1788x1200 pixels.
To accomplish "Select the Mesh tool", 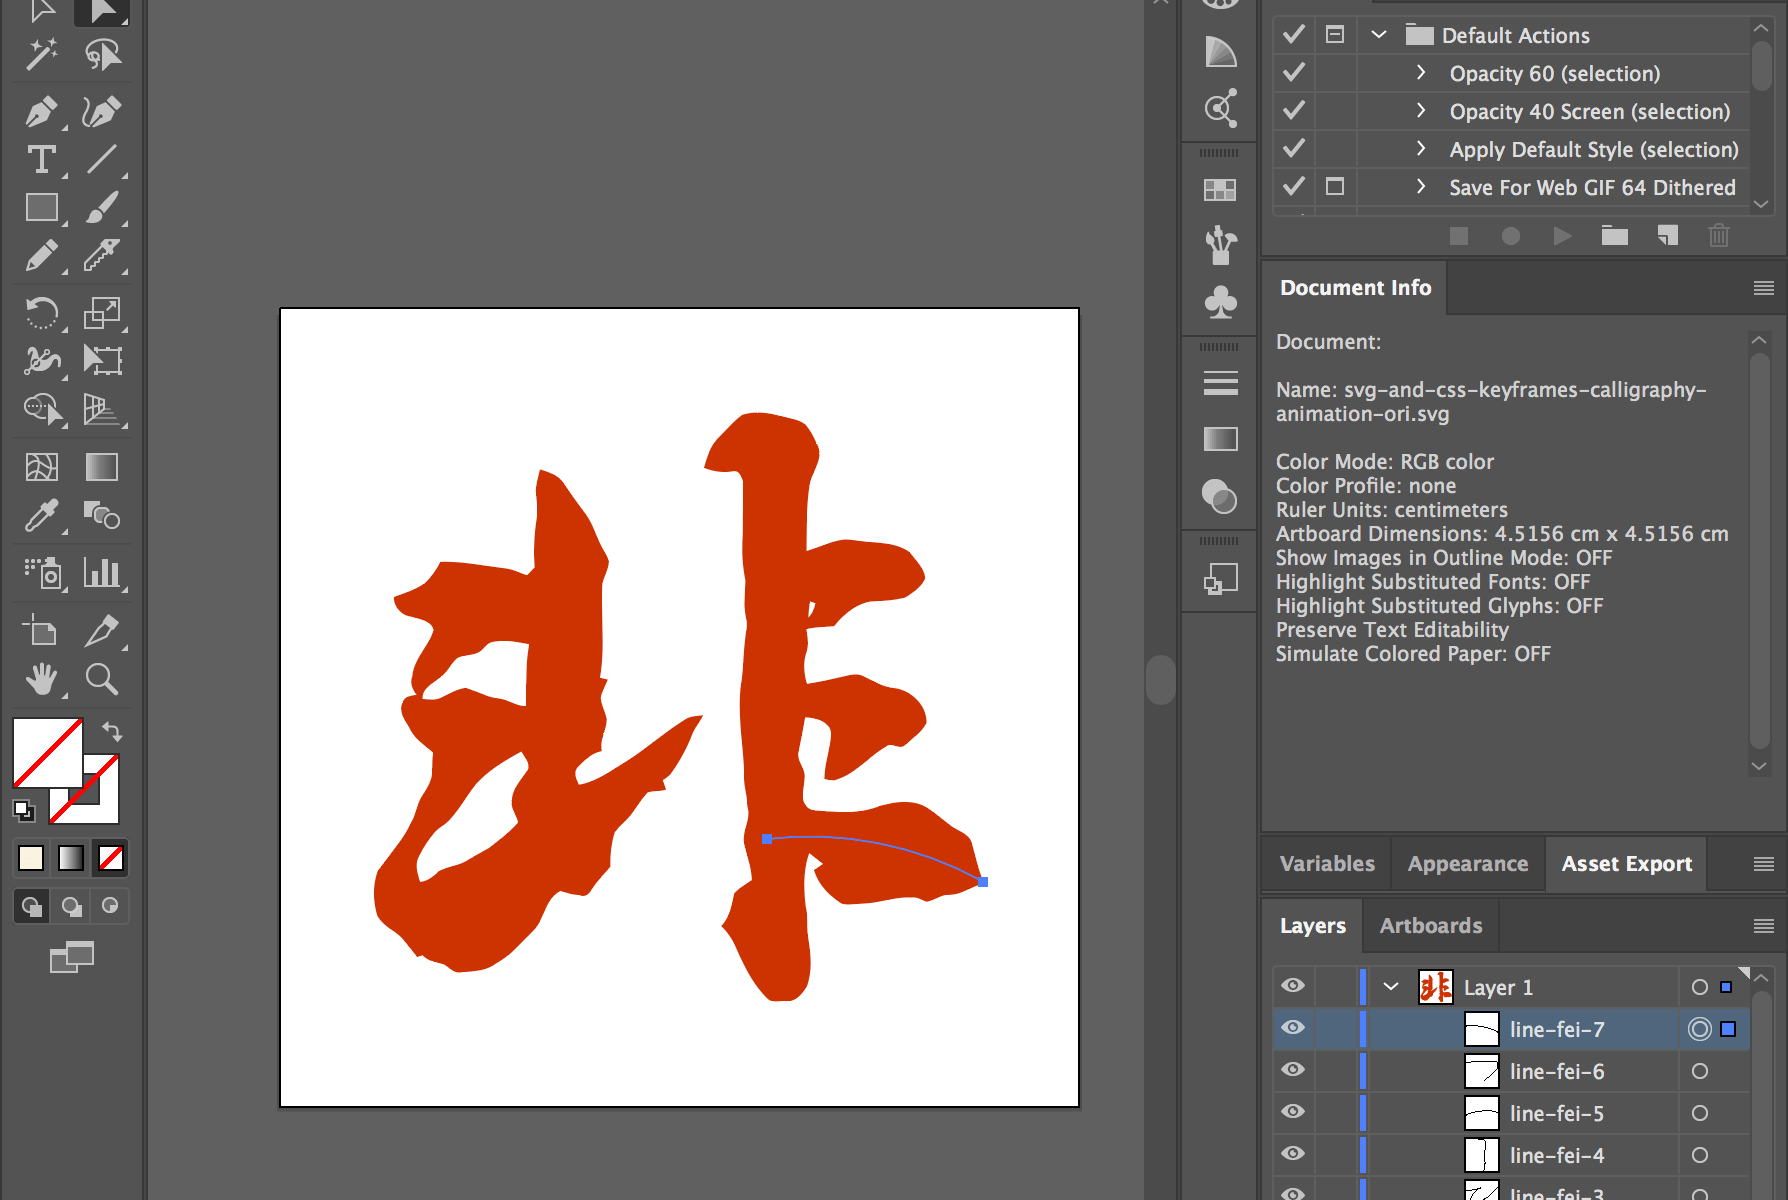I will pos(42,467).
